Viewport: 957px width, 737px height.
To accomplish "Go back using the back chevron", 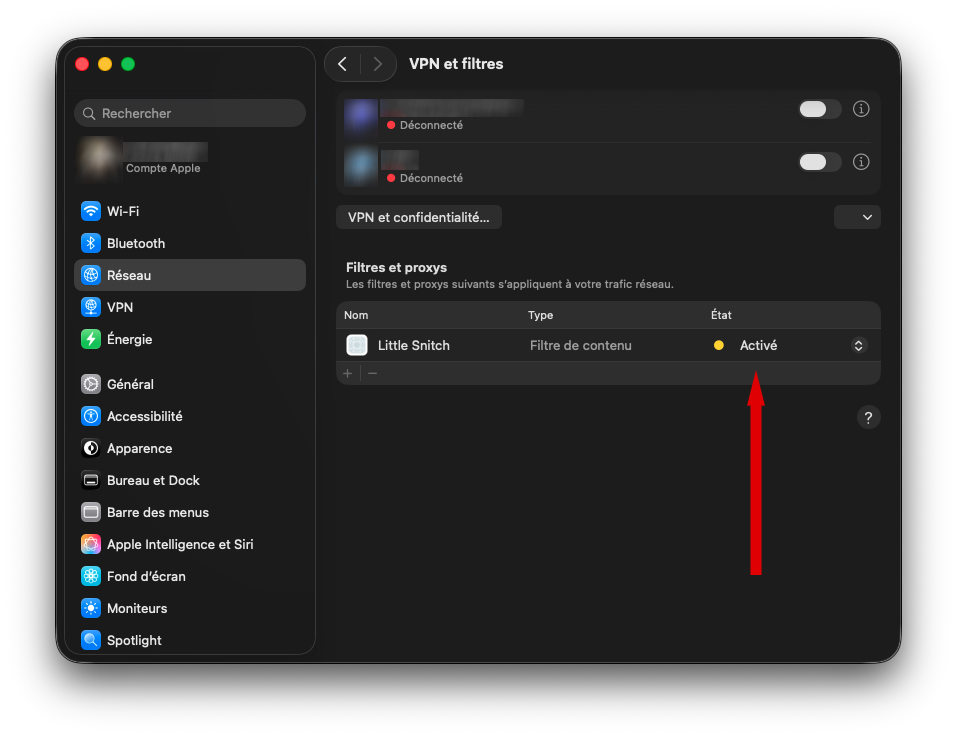I will (x=343, y=64).
